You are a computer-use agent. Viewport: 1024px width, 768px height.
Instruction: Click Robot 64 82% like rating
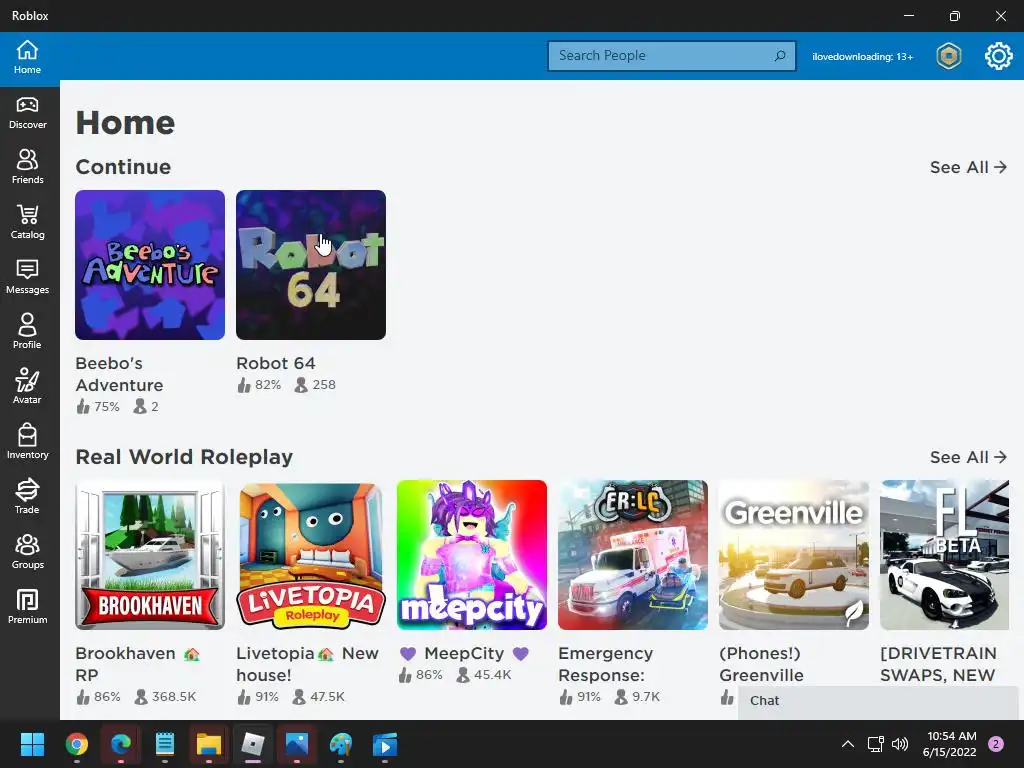pyautogui.click(x=259, y=385)
